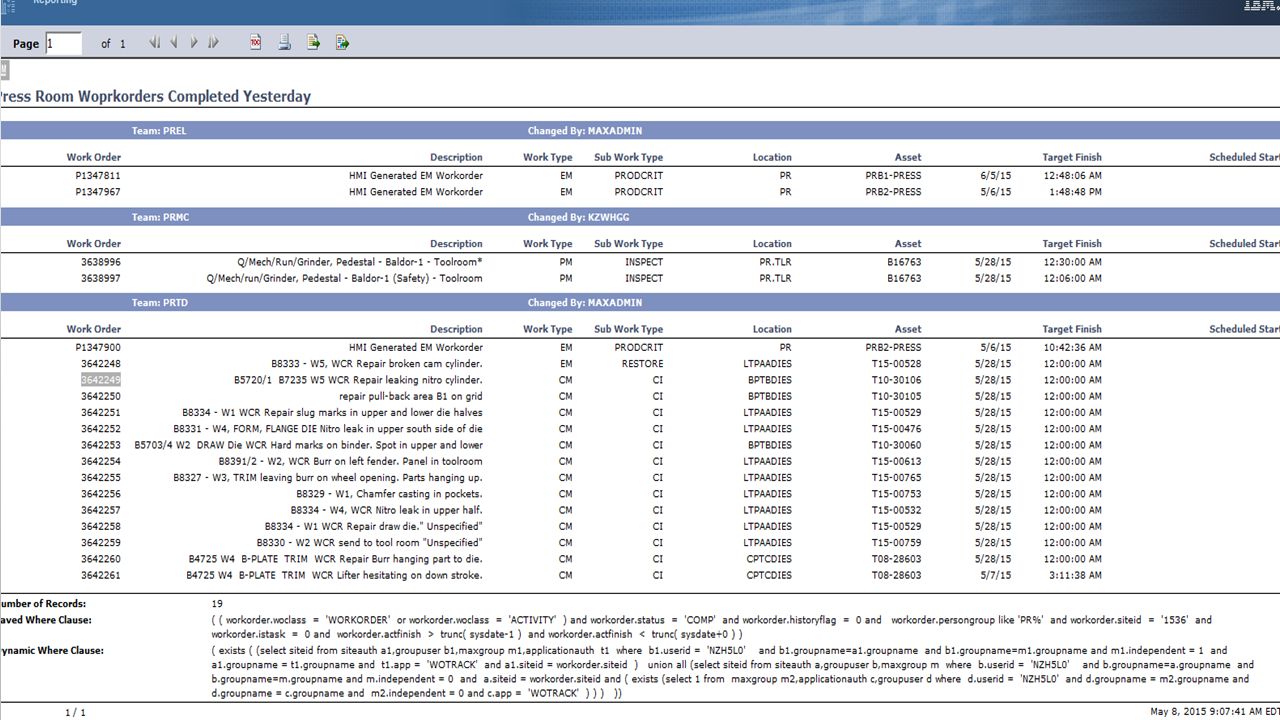Go to the first report page
This screenshot has width=1280, height=720.
154,43
